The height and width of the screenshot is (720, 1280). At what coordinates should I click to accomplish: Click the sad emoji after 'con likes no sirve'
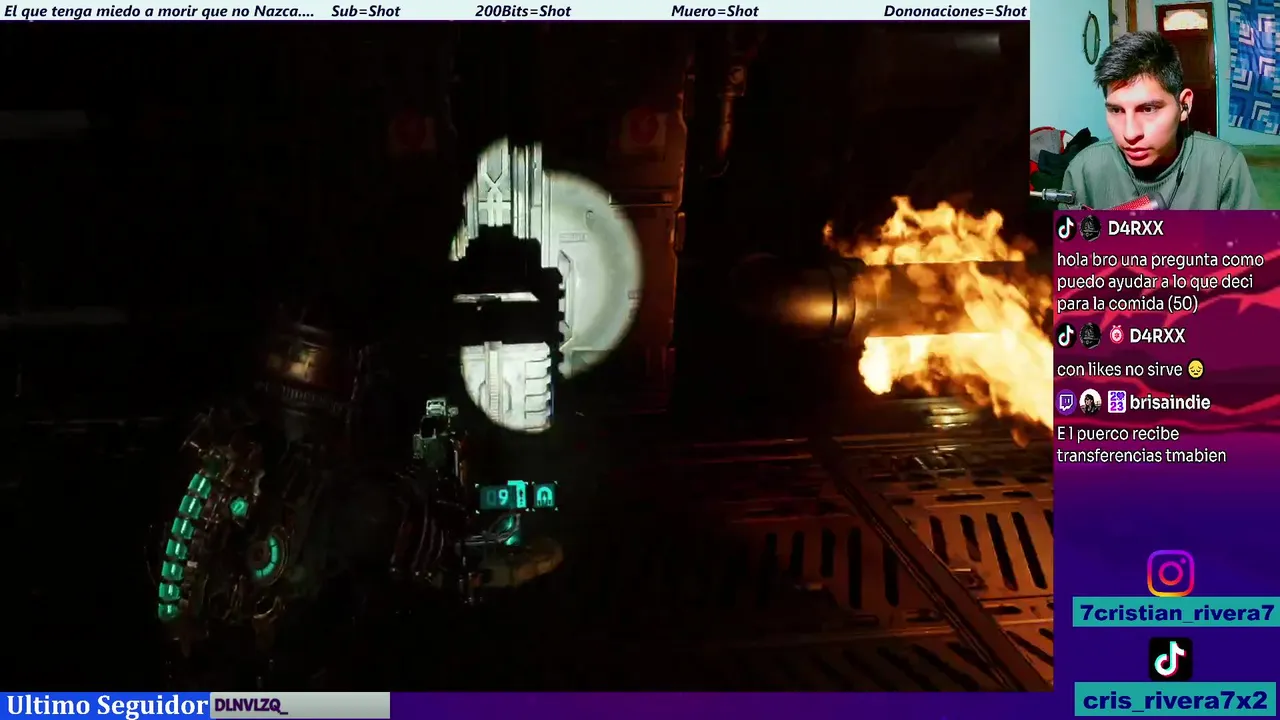pos(1194,370)
